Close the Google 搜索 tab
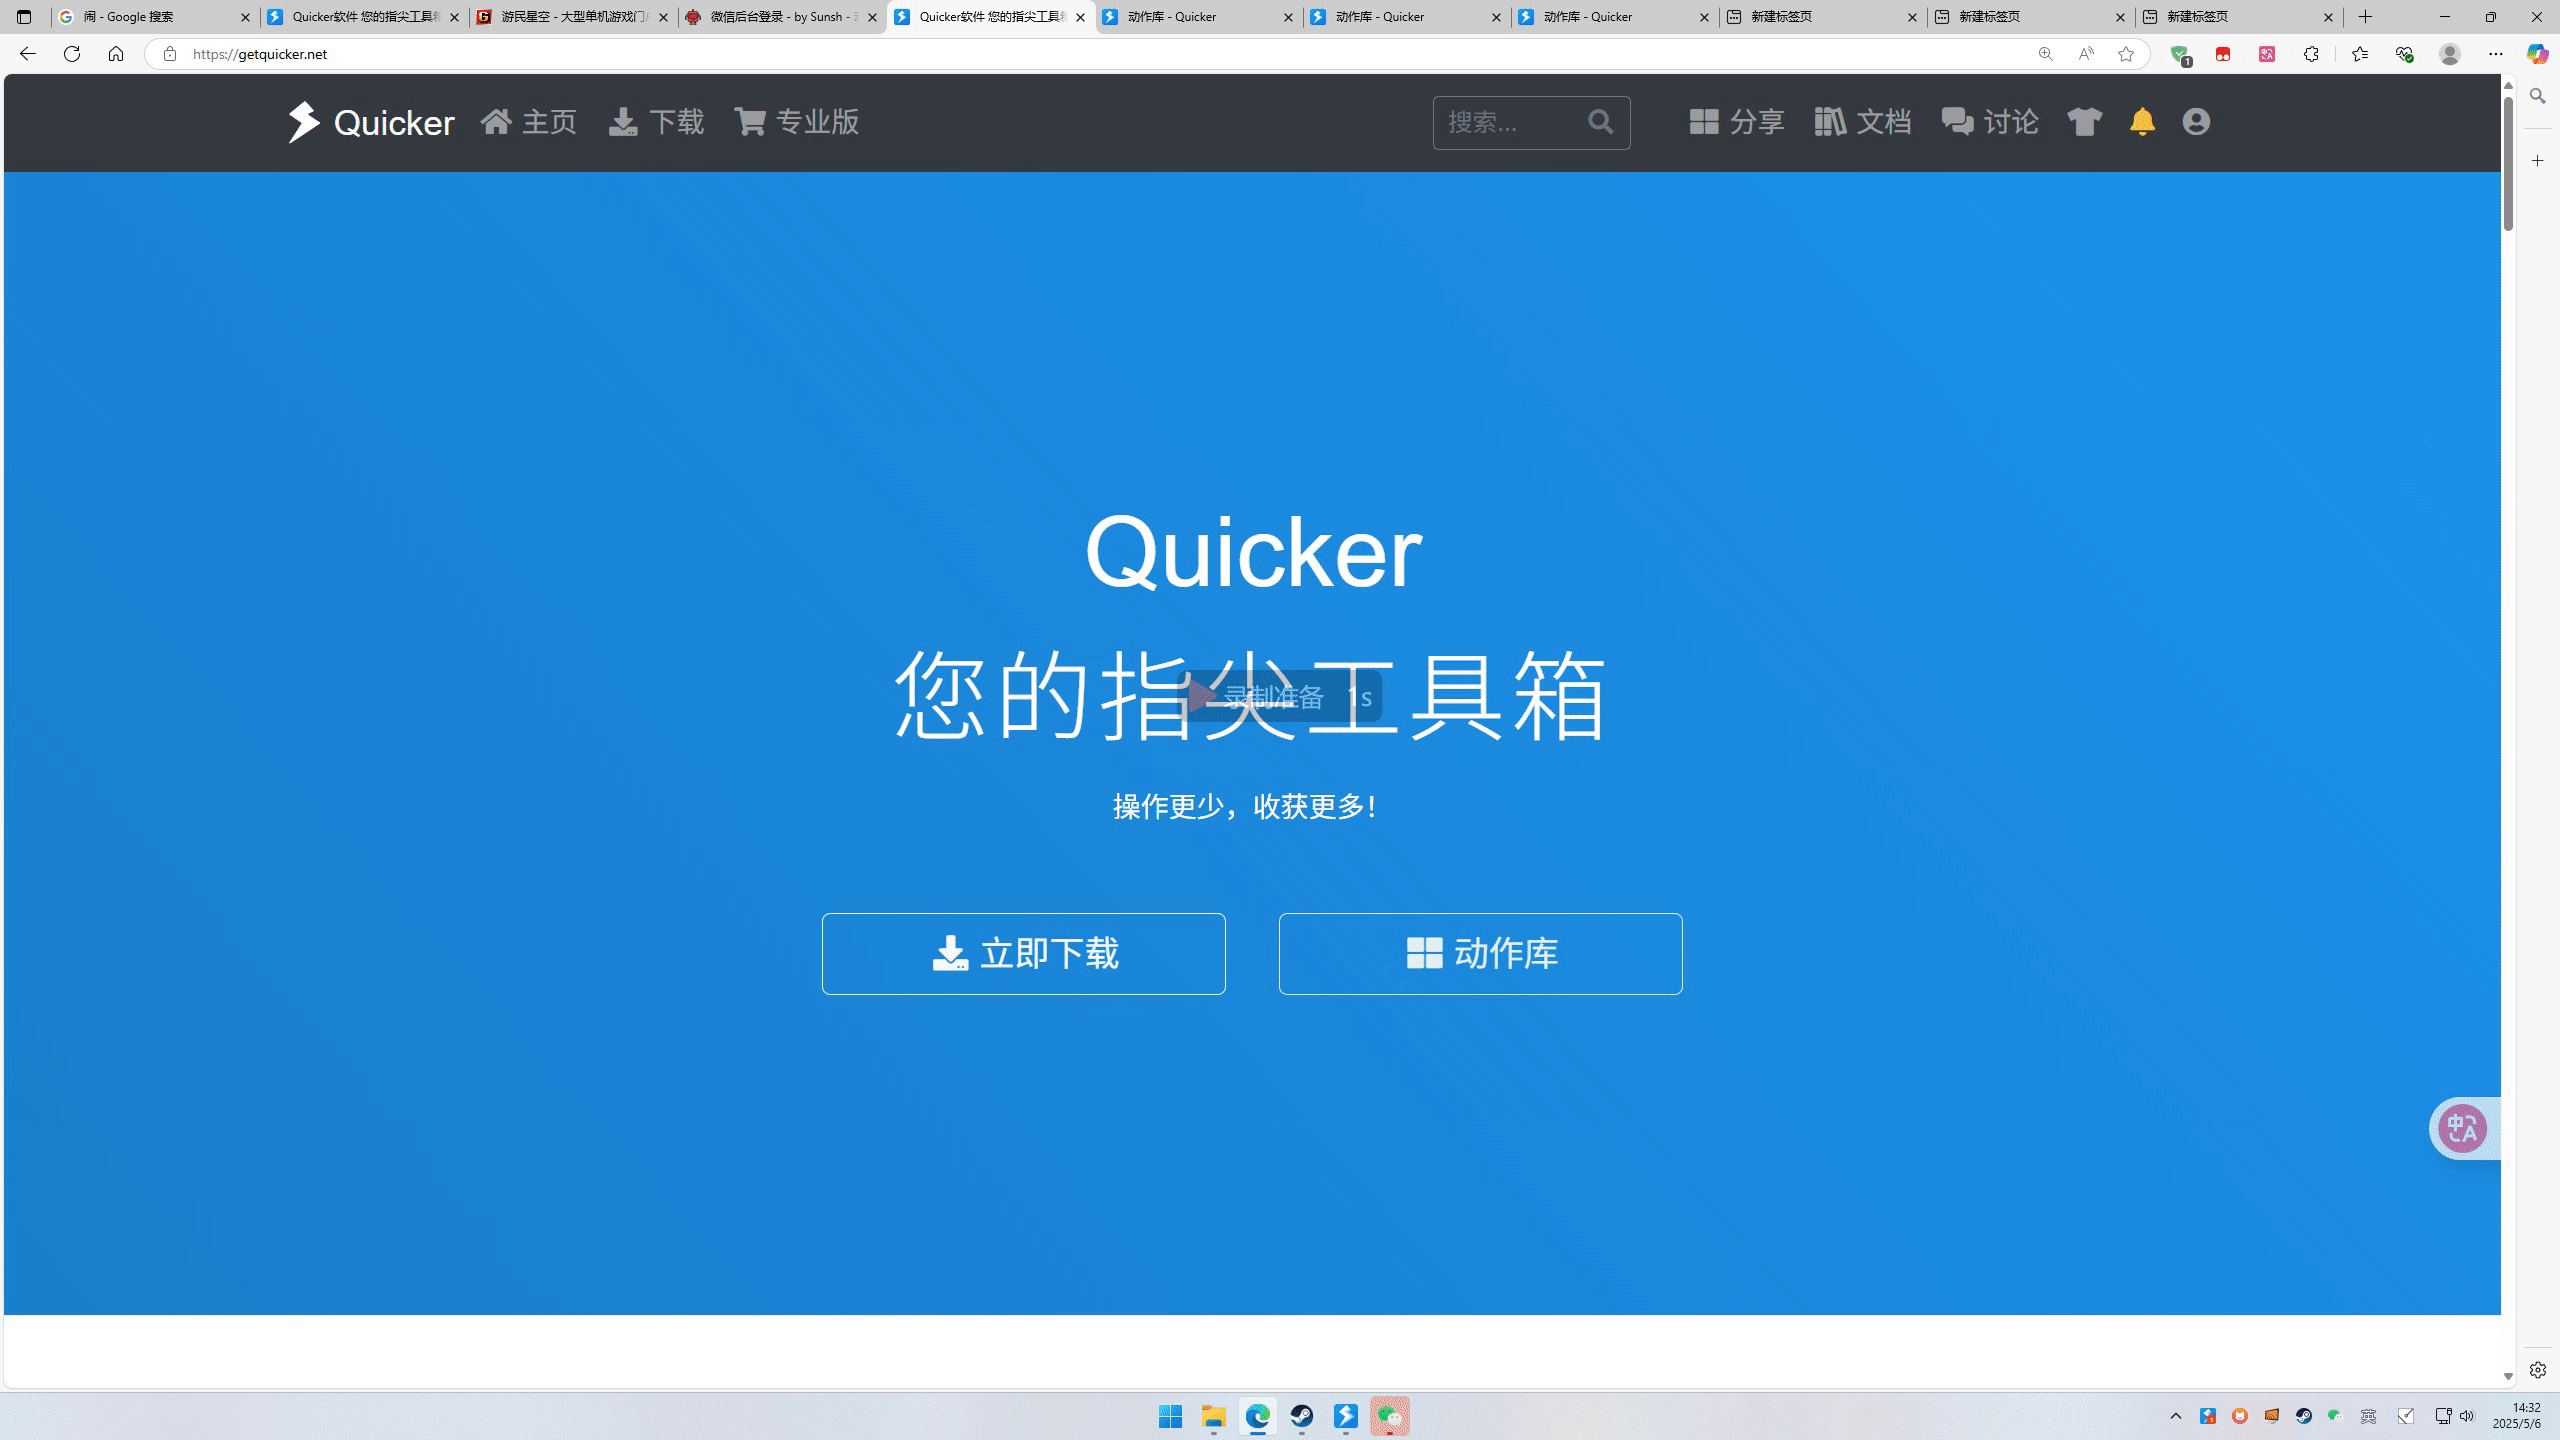Screen dimensions: 2560x1440 click(245, 17)
